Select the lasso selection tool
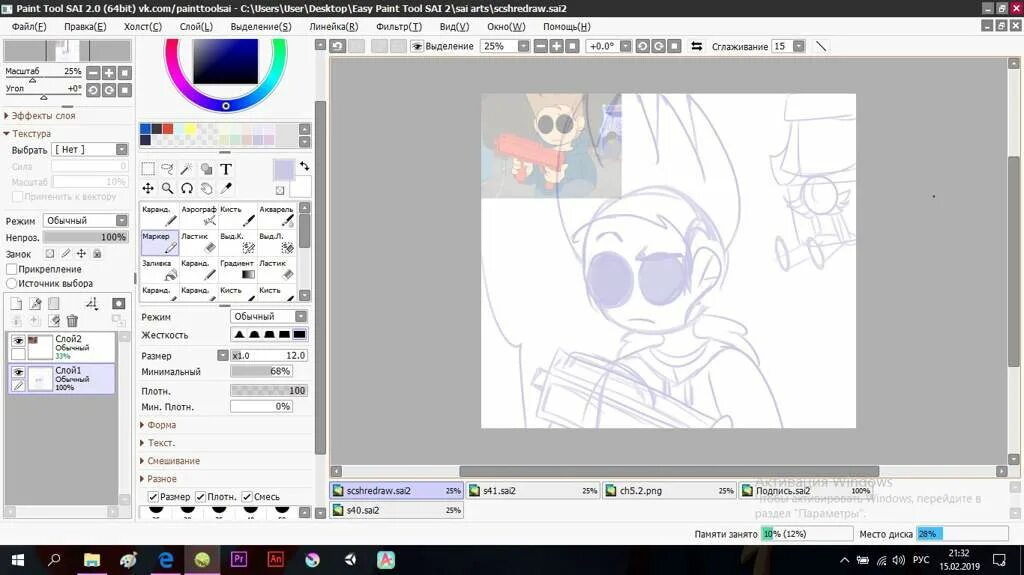This screenshot has height=575, width=1024. (x=167, y=169)
